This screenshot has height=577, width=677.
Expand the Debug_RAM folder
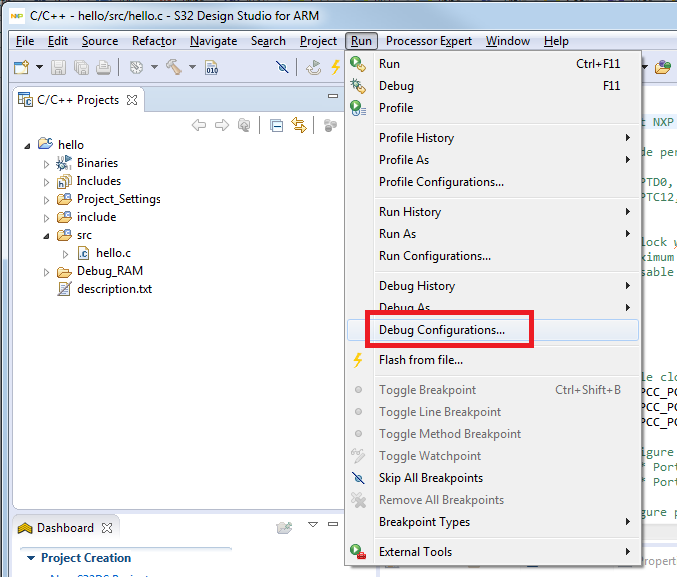(x=46, y=272)
